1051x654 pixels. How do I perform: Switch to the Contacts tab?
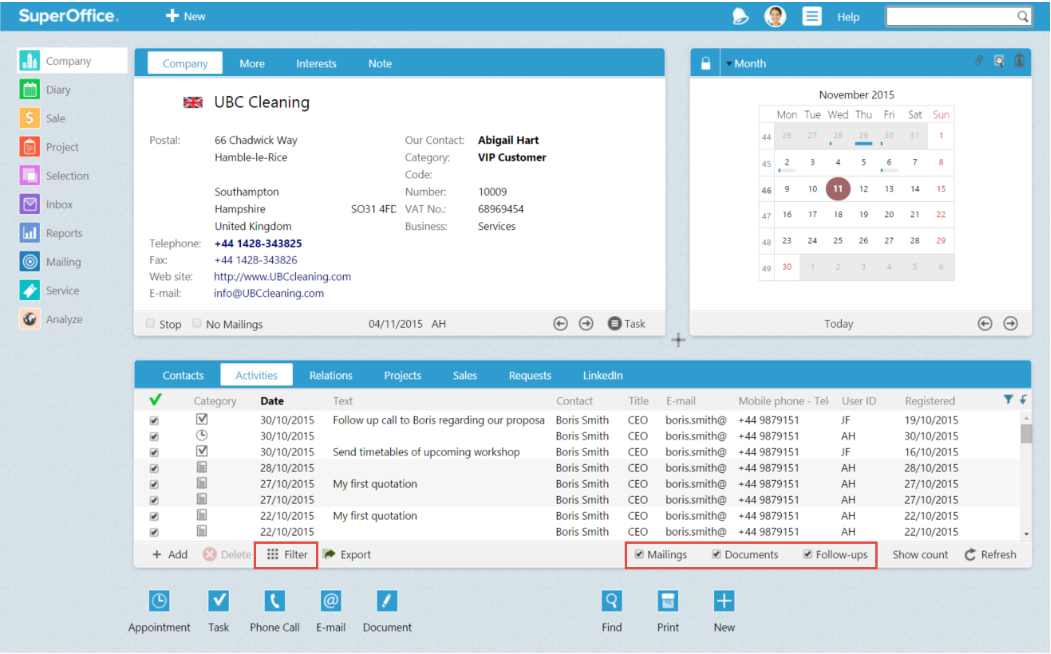[x=183, y=375]
